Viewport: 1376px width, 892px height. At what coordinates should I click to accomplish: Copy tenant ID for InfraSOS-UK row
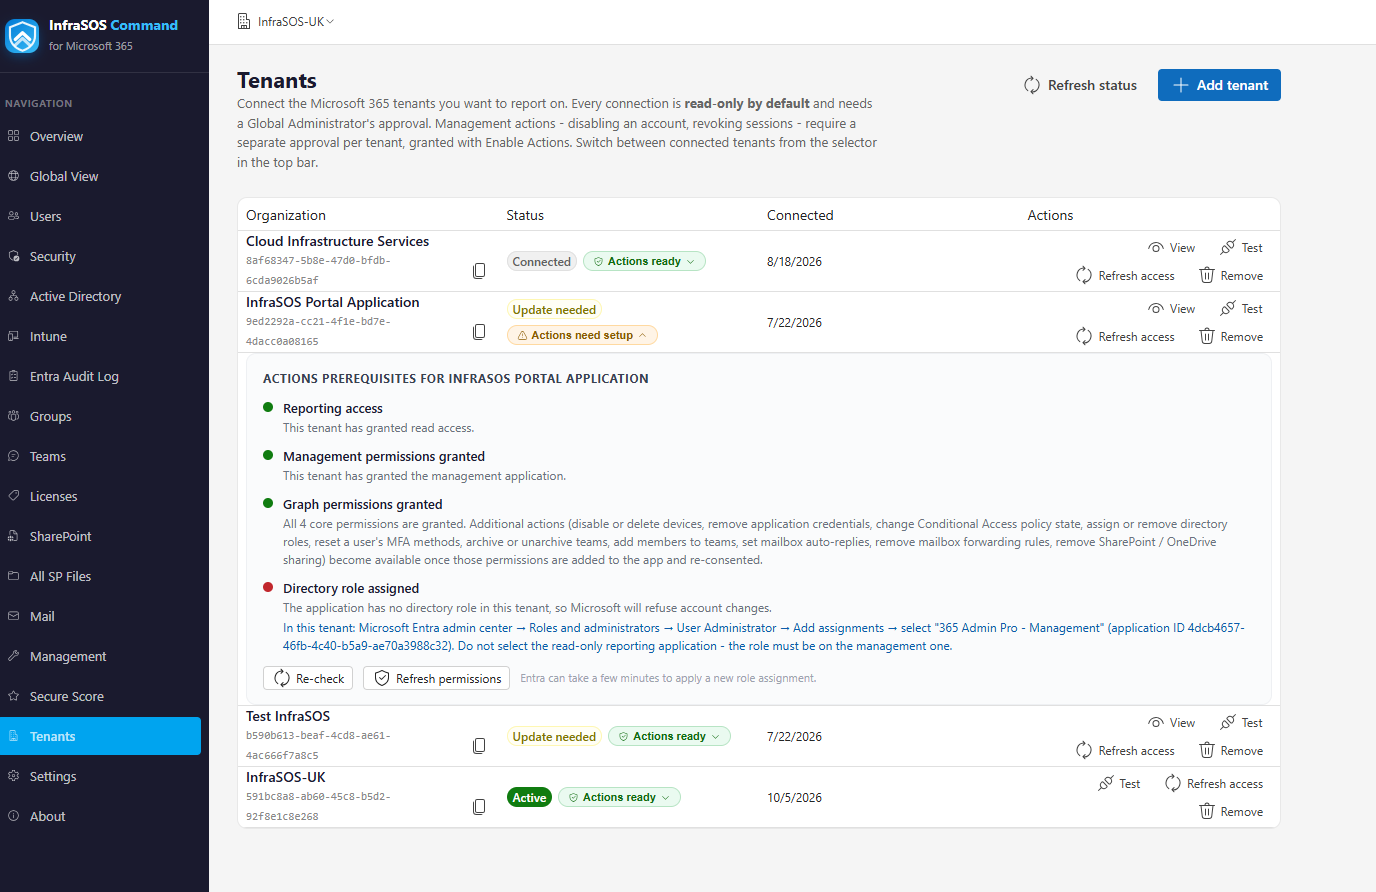tap(479, 807)
